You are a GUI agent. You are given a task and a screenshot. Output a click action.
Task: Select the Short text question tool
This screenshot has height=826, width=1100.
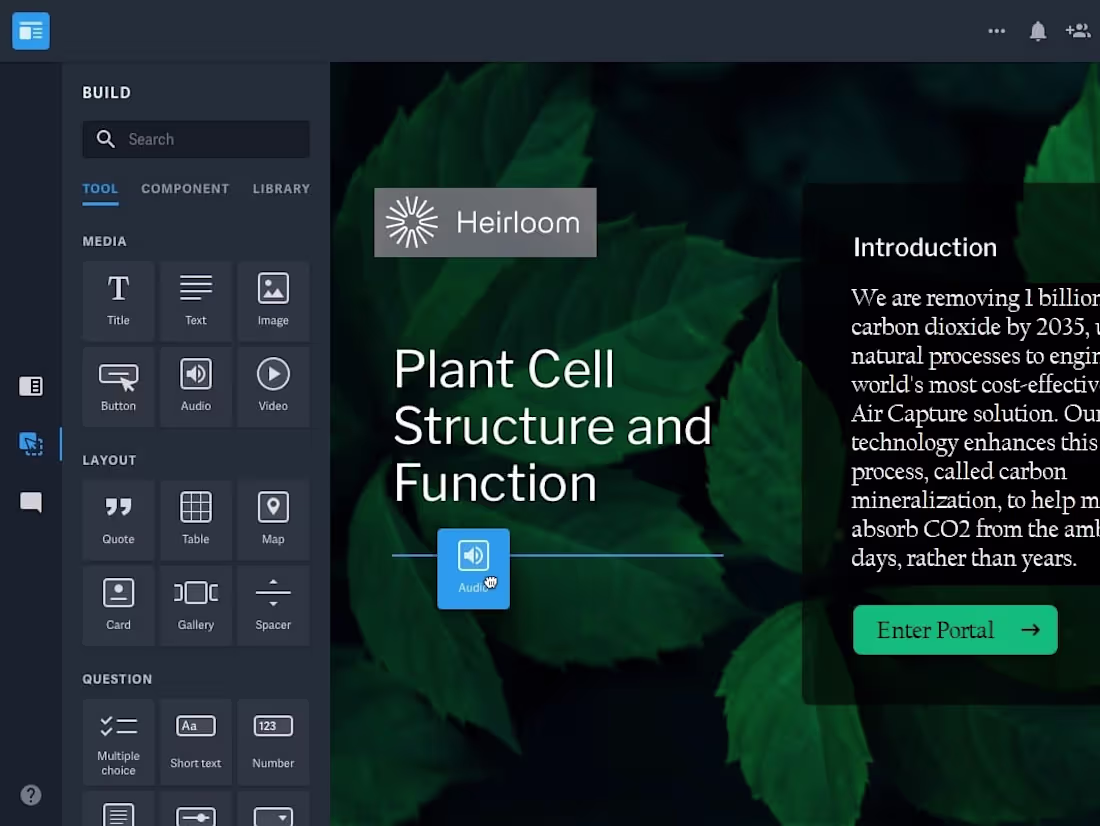pyautogui.click(x=195, y=742)
